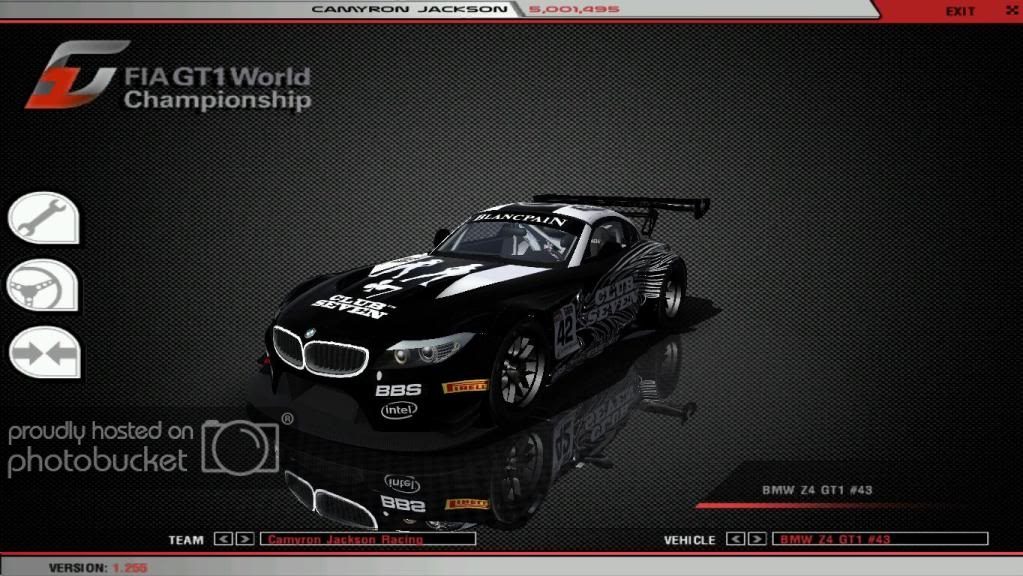
Task: Click the Camyron Jackson Racing team field
Action: (368, 539)
